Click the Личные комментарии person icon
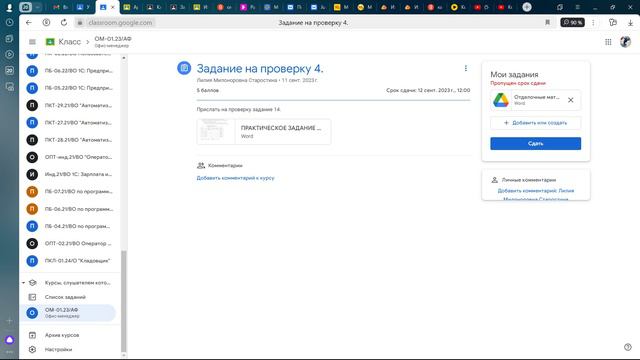Screen dimensions: 640x360 click(x=494, y=180)
